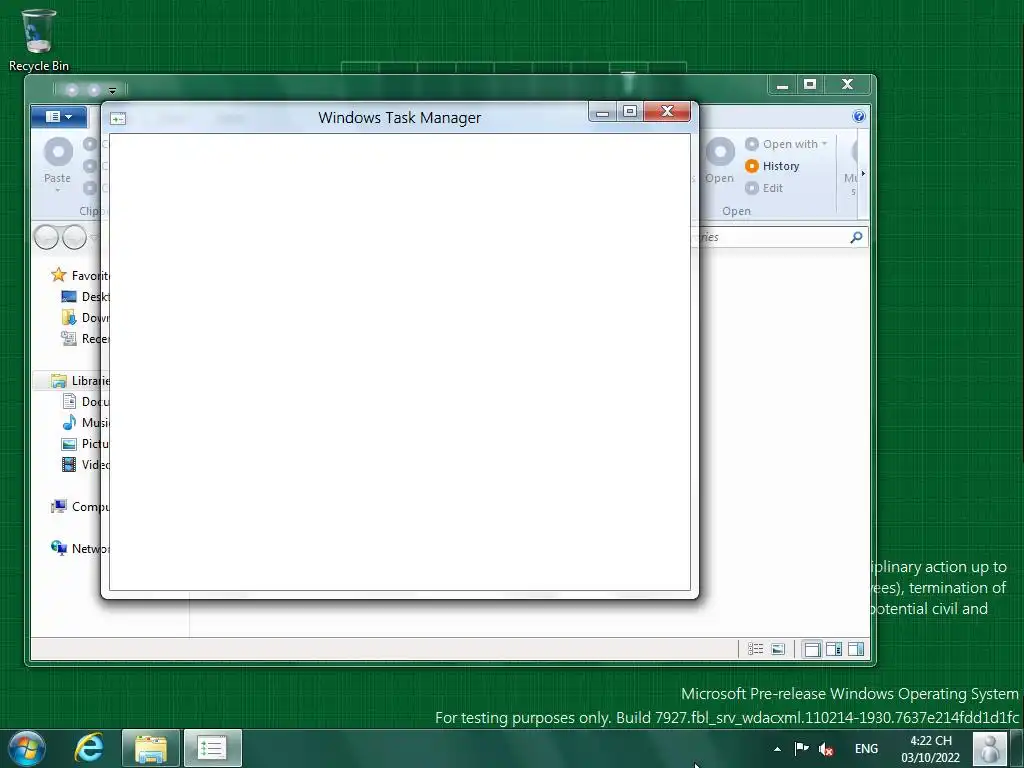Minimize the Windows Task Manager window
Viewport: 1024px width, 768px height.
[602, 112]
